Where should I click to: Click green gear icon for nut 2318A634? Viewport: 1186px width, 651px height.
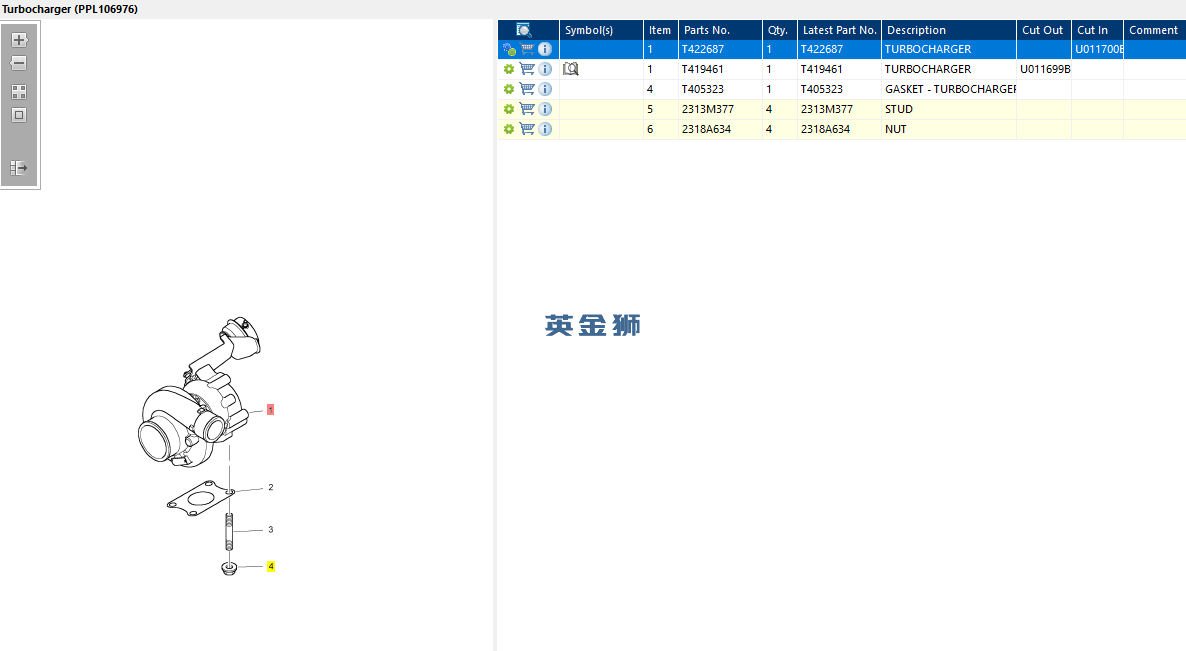pyautogui.click(x=509, y=129)
